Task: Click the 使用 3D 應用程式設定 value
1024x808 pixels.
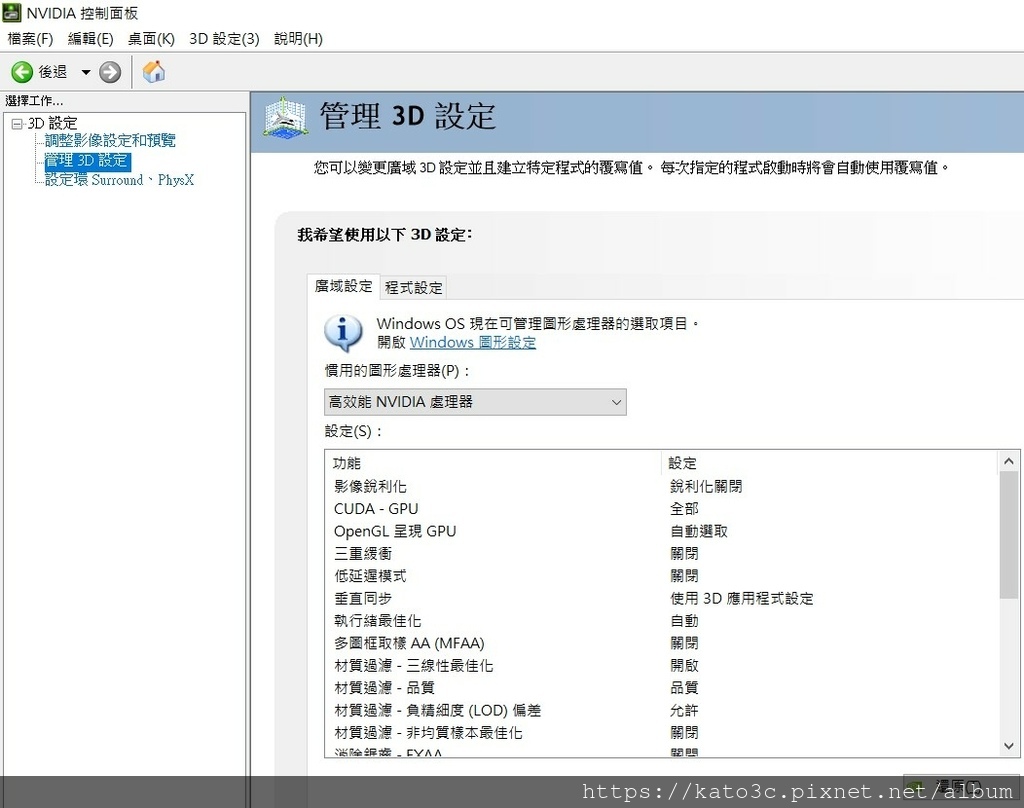Action: [x=742, y=598]
